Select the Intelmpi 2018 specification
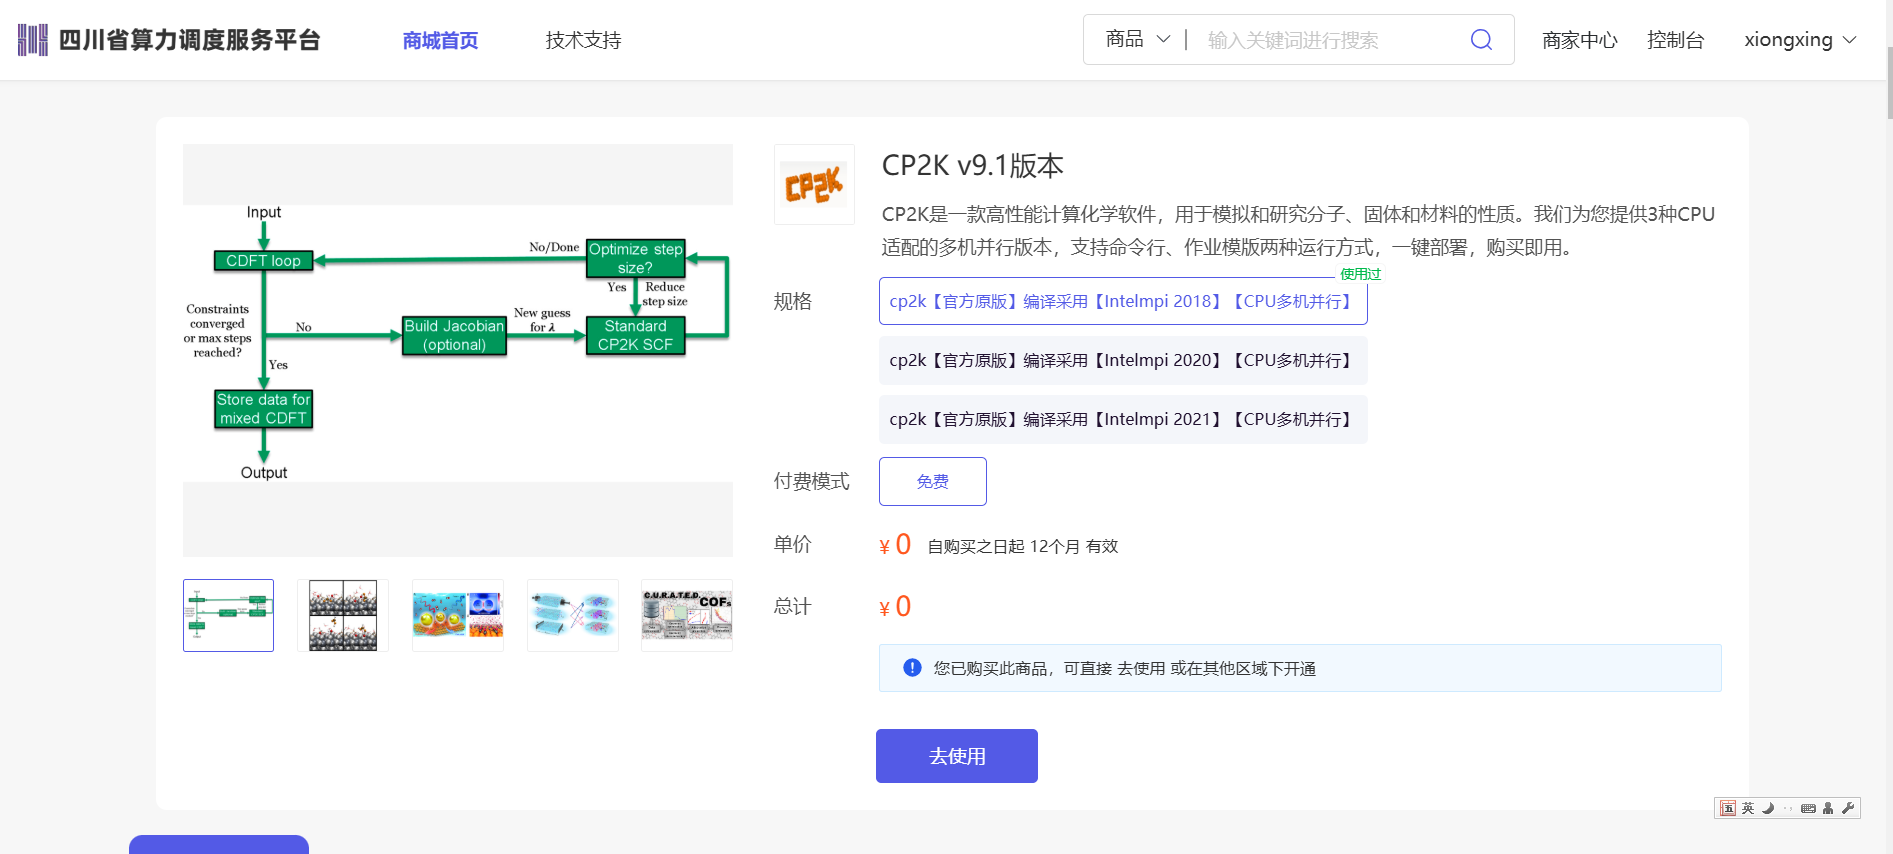The height and width of the screenshot is (854, 1893). pos(1123,301)
